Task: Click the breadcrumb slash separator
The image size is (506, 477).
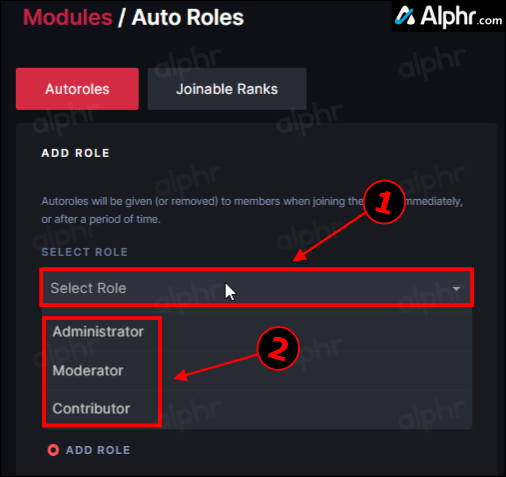Action: pos(121,17)
